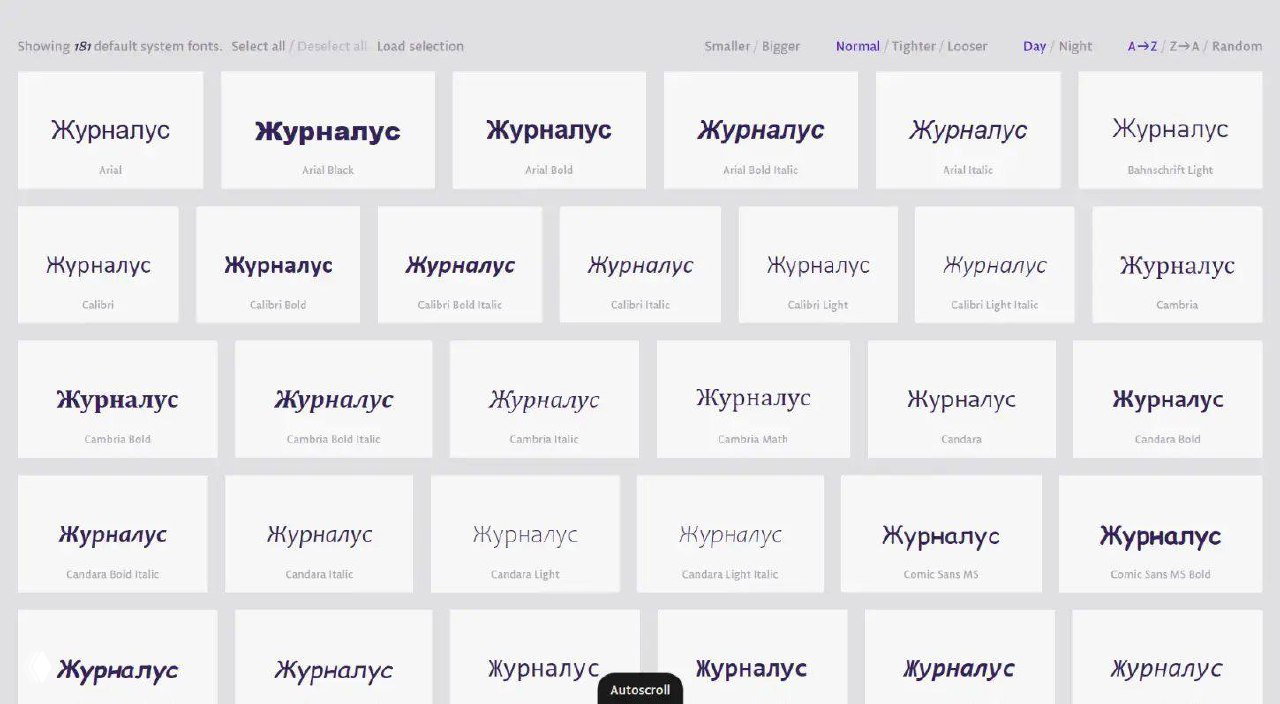The width and height of the screenshot is (1280, 704).
Task: Select the Cambria Math font card
Action: coord(753,399)
